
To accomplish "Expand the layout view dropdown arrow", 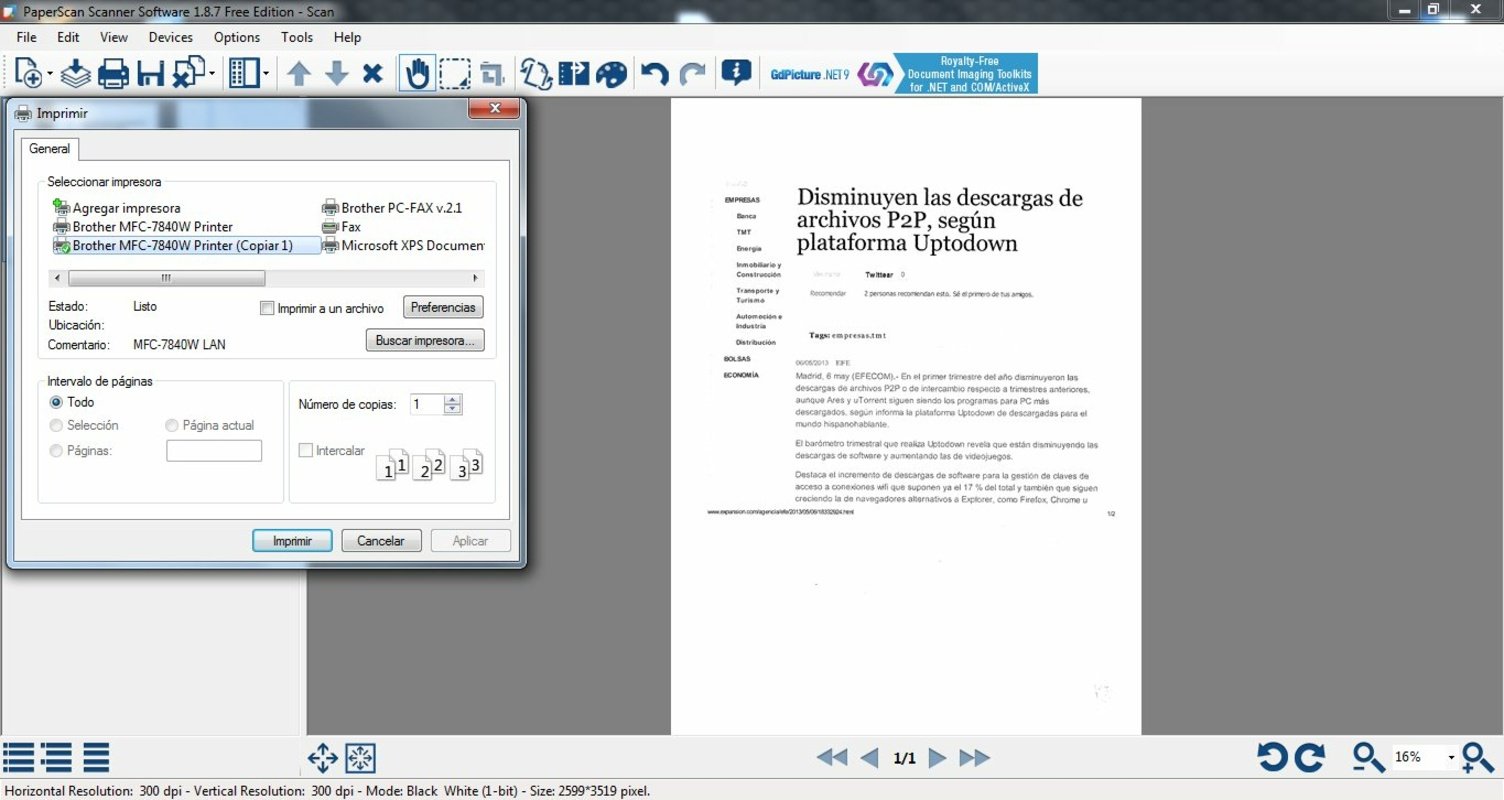I will click(x=265, y=73).
